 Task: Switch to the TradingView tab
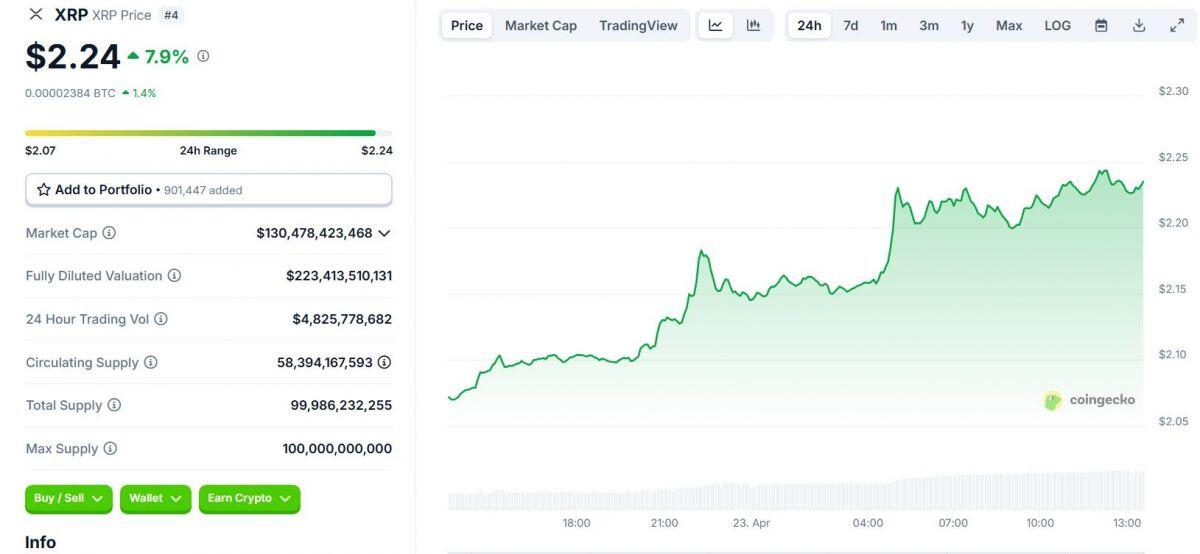click(638, 26)
